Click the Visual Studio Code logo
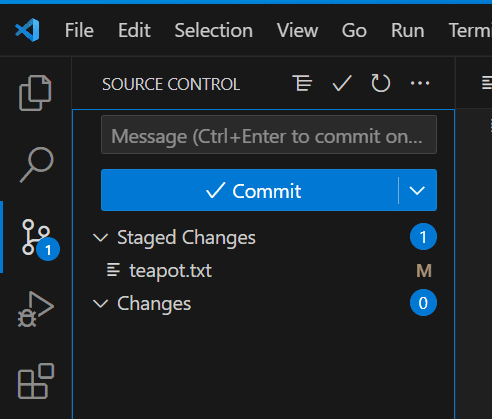This screenshot has height=419, width=492. tap(27, 30)
